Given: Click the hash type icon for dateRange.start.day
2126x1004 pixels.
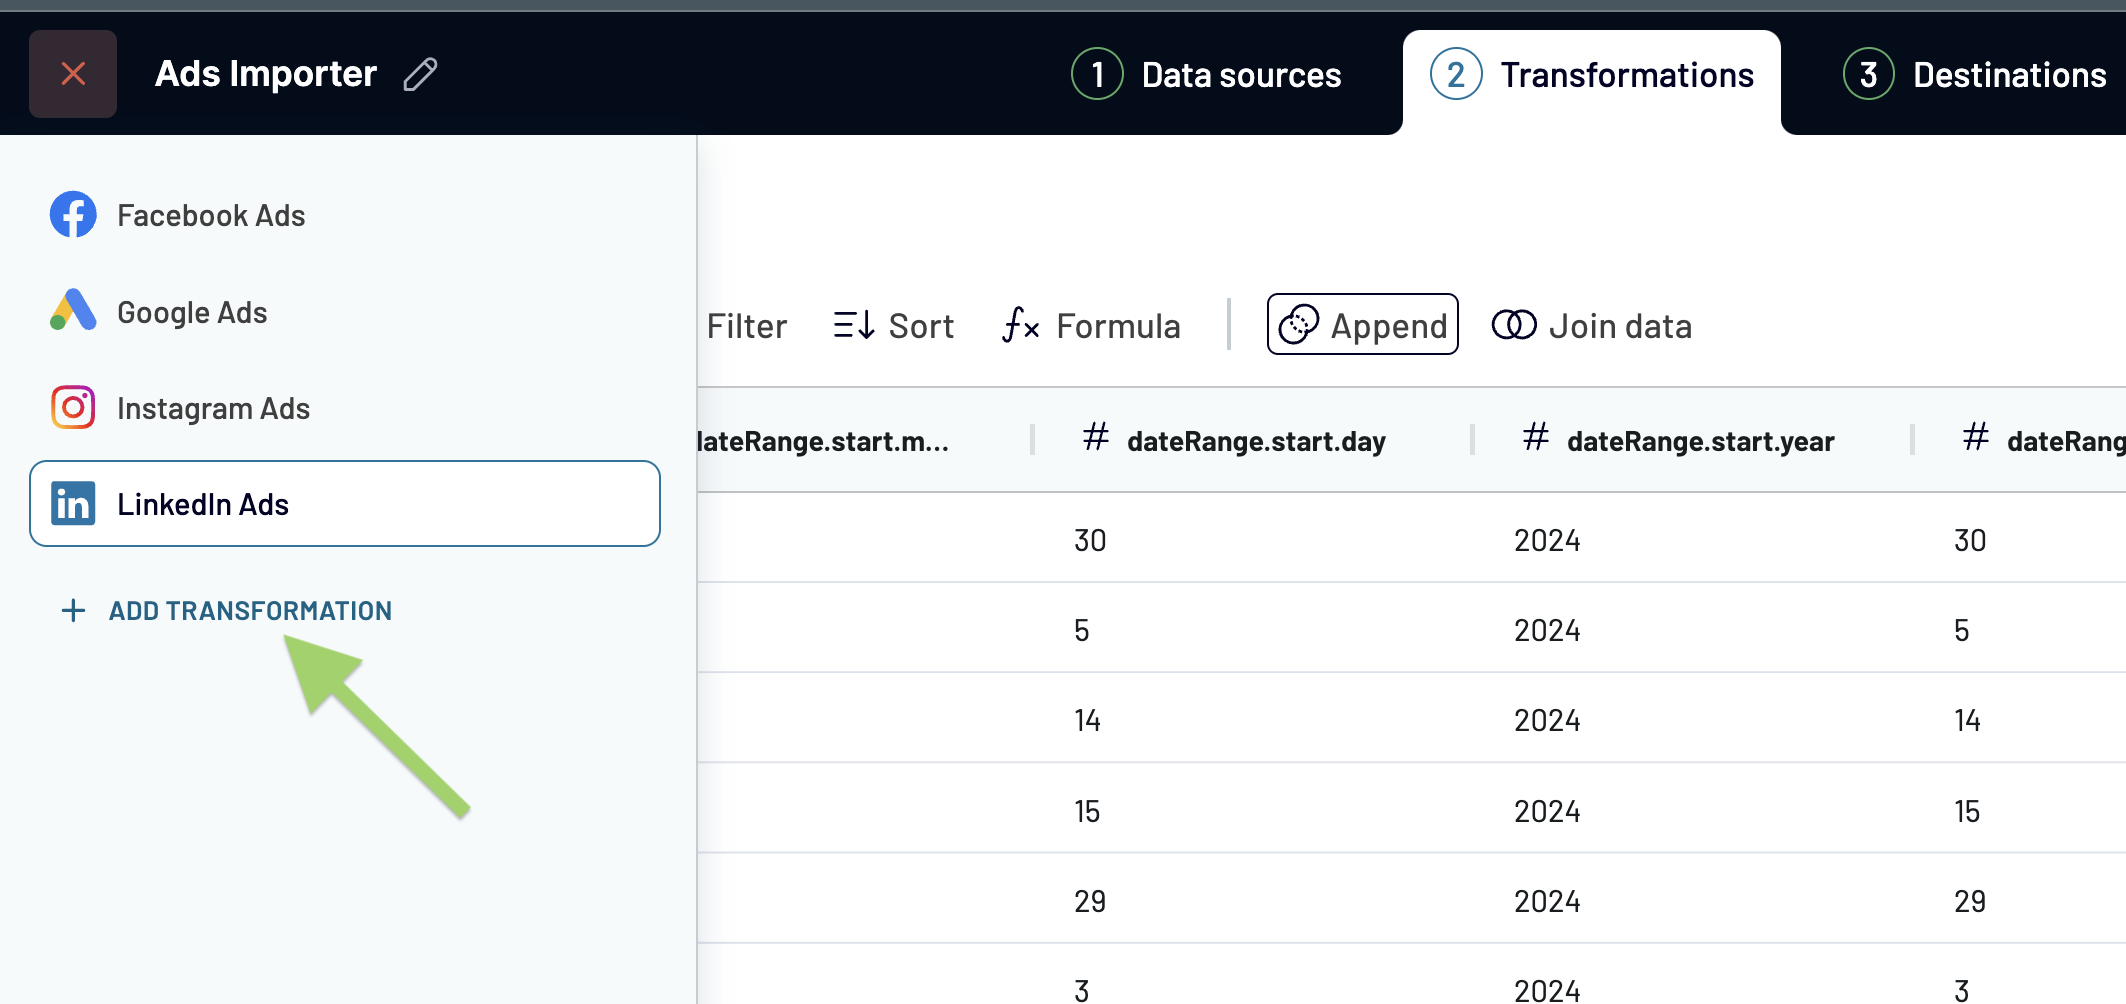Looking at the screenshot, I should 1096,437.
